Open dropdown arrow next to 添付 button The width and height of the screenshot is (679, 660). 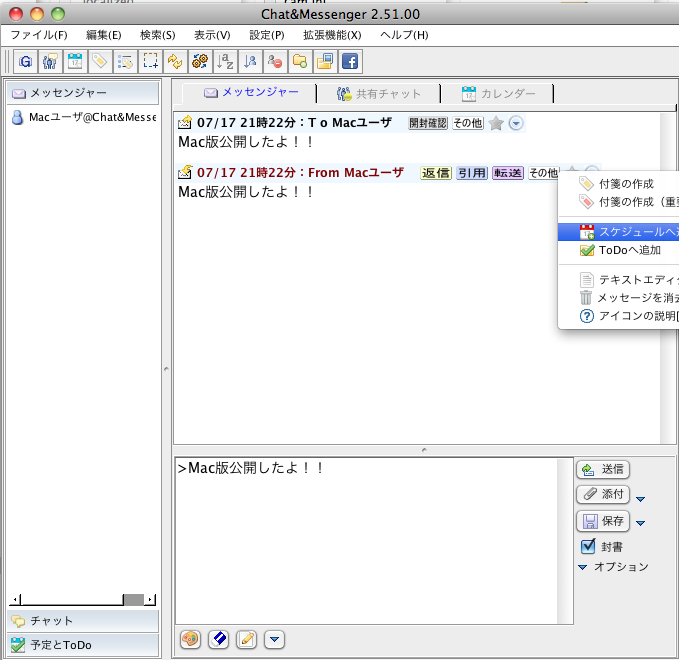pos(640,499)
